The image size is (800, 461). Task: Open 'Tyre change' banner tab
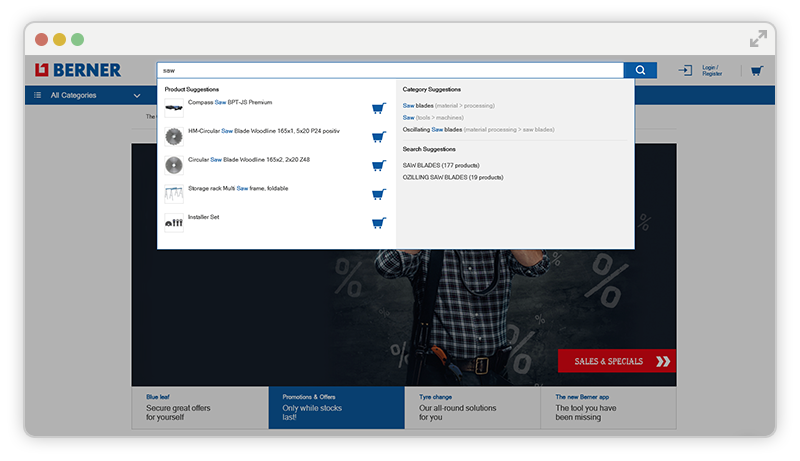coord(472,407)
